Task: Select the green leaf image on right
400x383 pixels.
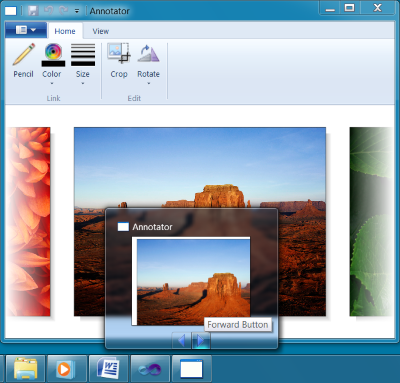Action: [x=371, y=221]
